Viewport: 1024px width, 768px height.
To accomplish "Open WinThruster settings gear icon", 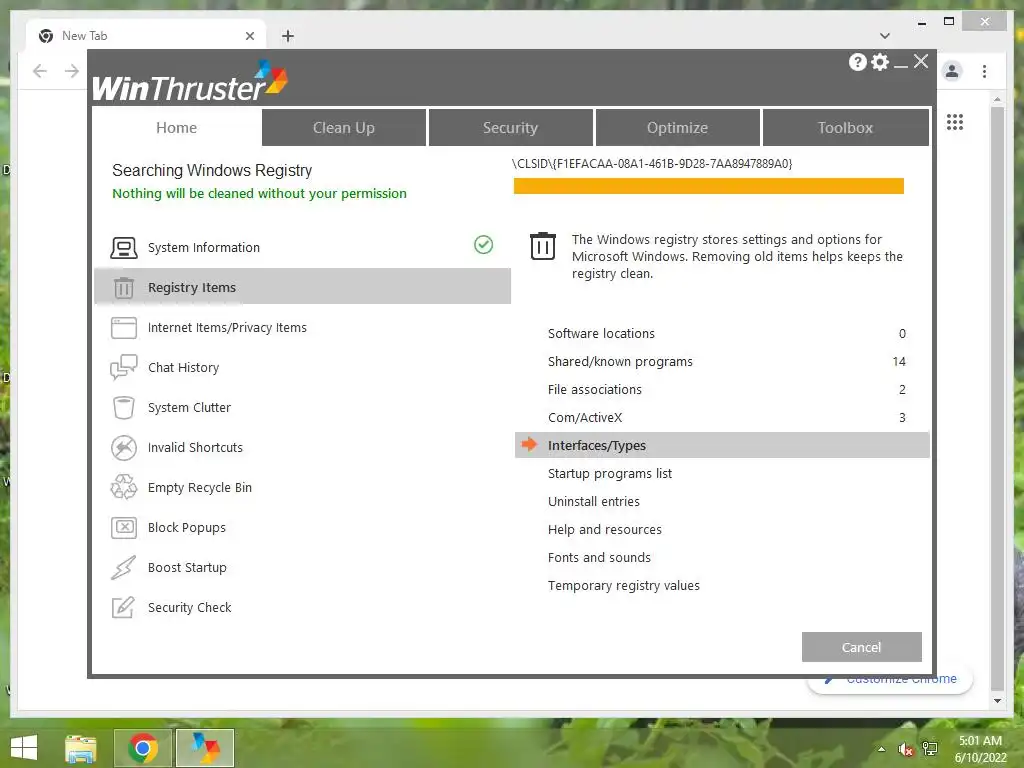I will 880,62.
